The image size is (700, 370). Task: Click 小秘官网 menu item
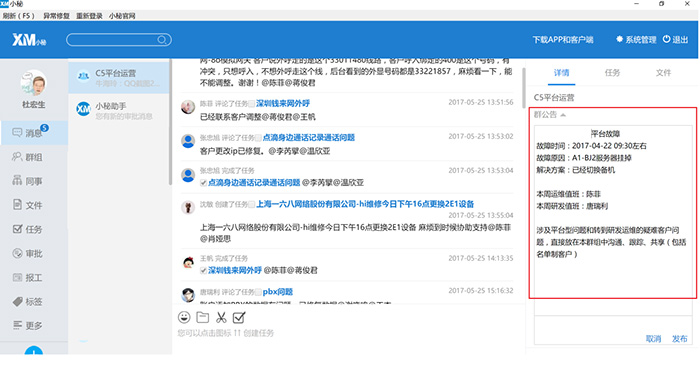[122, 16]
